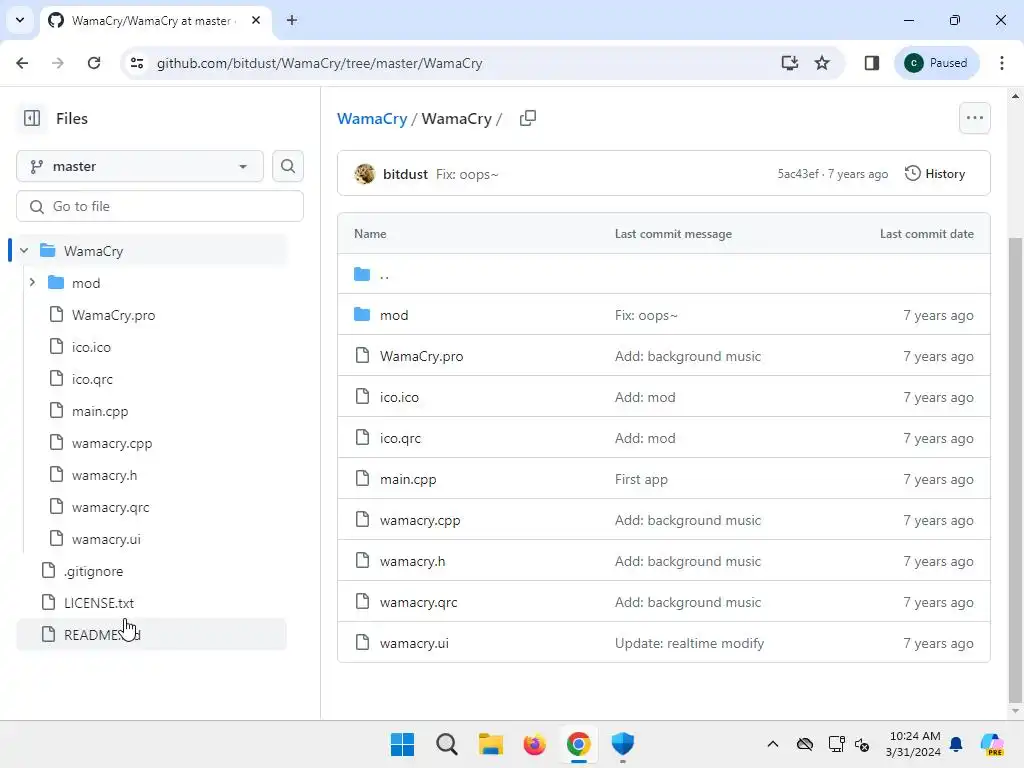Select wamacry.qrc in the file tree
The height and width of the screenshot is (768, 1024).
tap(110, 507)
